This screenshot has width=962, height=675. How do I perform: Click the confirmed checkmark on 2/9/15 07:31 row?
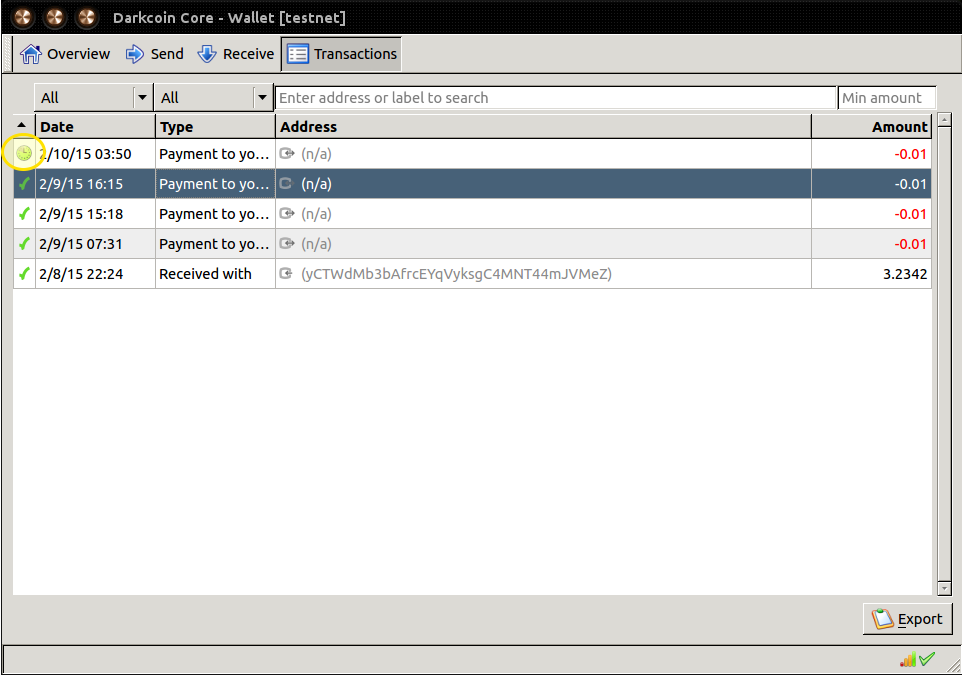[x=24, y=244]
